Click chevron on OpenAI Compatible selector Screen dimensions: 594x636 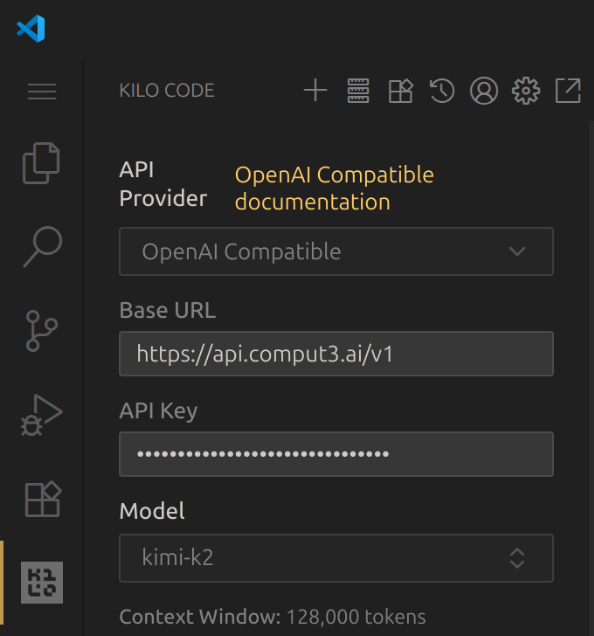coord(517,251)
